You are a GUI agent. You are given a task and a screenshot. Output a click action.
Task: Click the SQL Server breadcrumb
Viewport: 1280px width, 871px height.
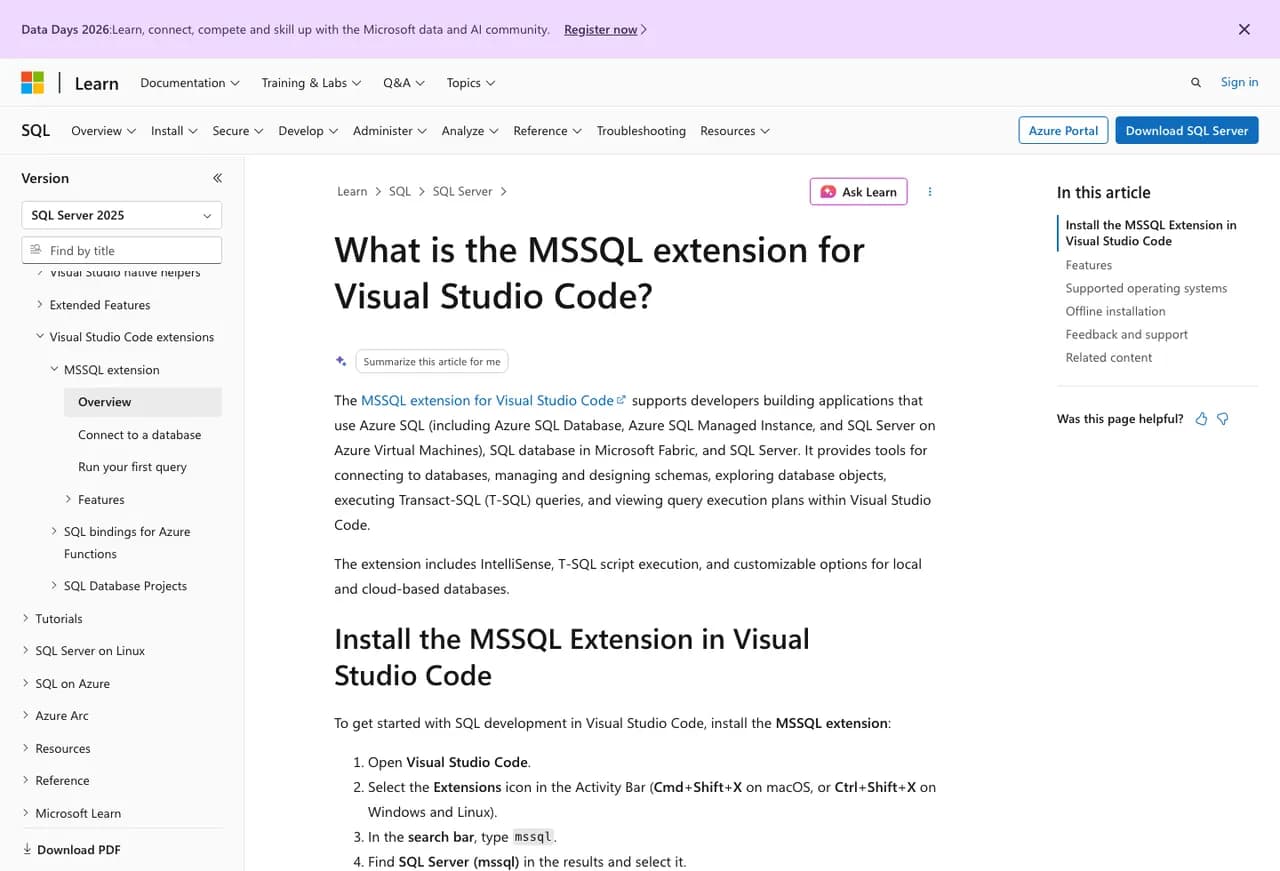[462, 191]
